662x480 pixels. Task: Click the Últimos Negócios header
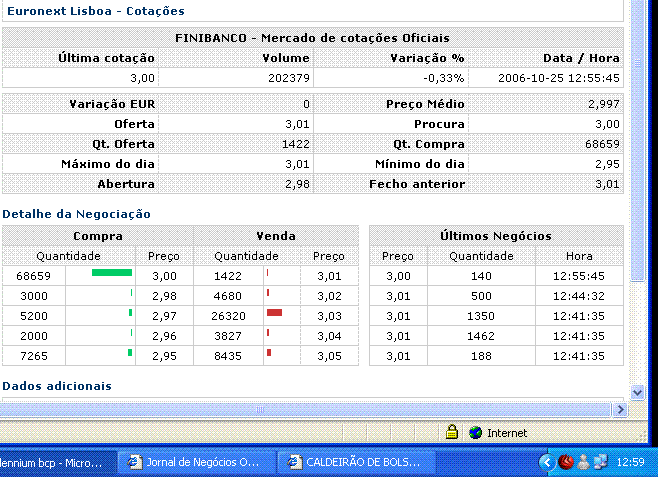coord(496,236)
